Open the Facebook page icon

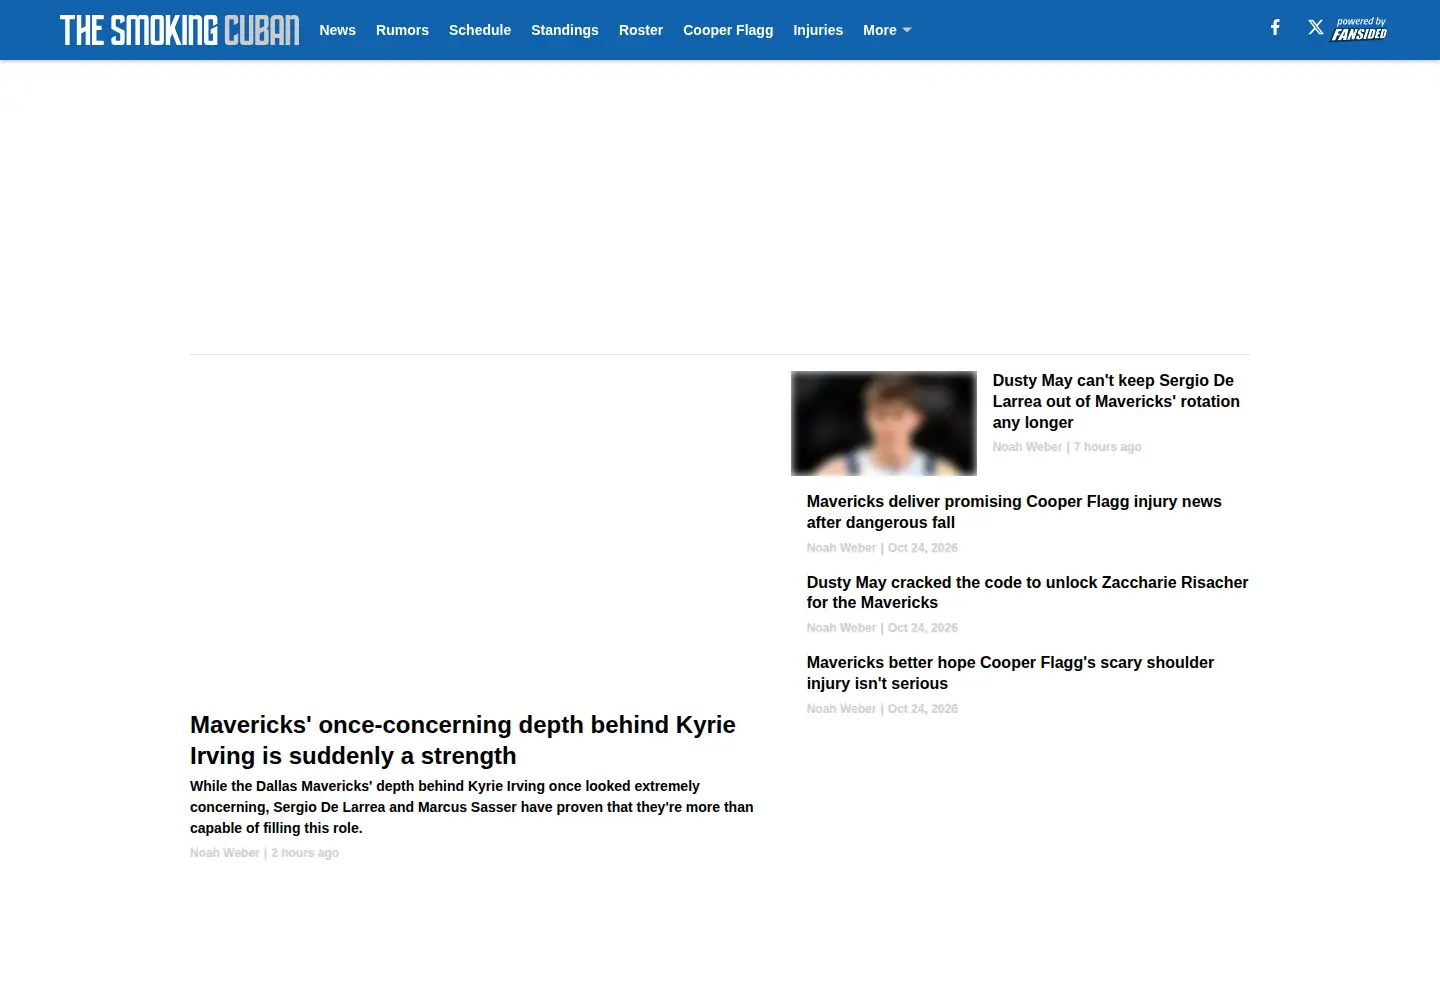coord(1275,28)
